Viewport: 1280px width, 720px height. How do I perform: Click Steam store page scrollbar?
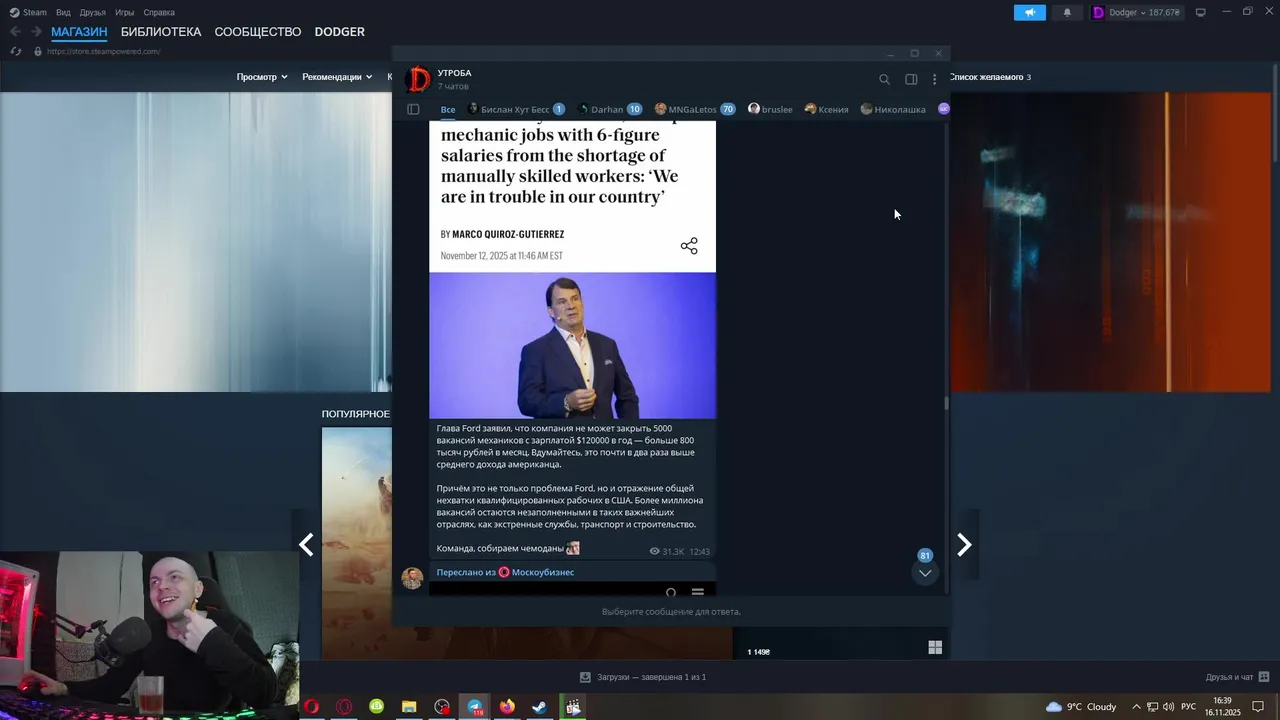1275,113
